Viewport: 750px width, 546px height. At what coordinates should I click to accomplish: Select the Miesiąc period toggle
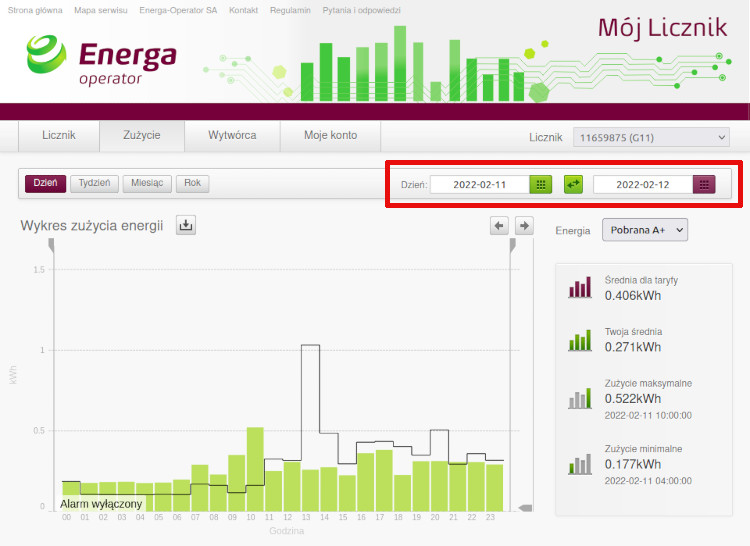click(147, 183)
